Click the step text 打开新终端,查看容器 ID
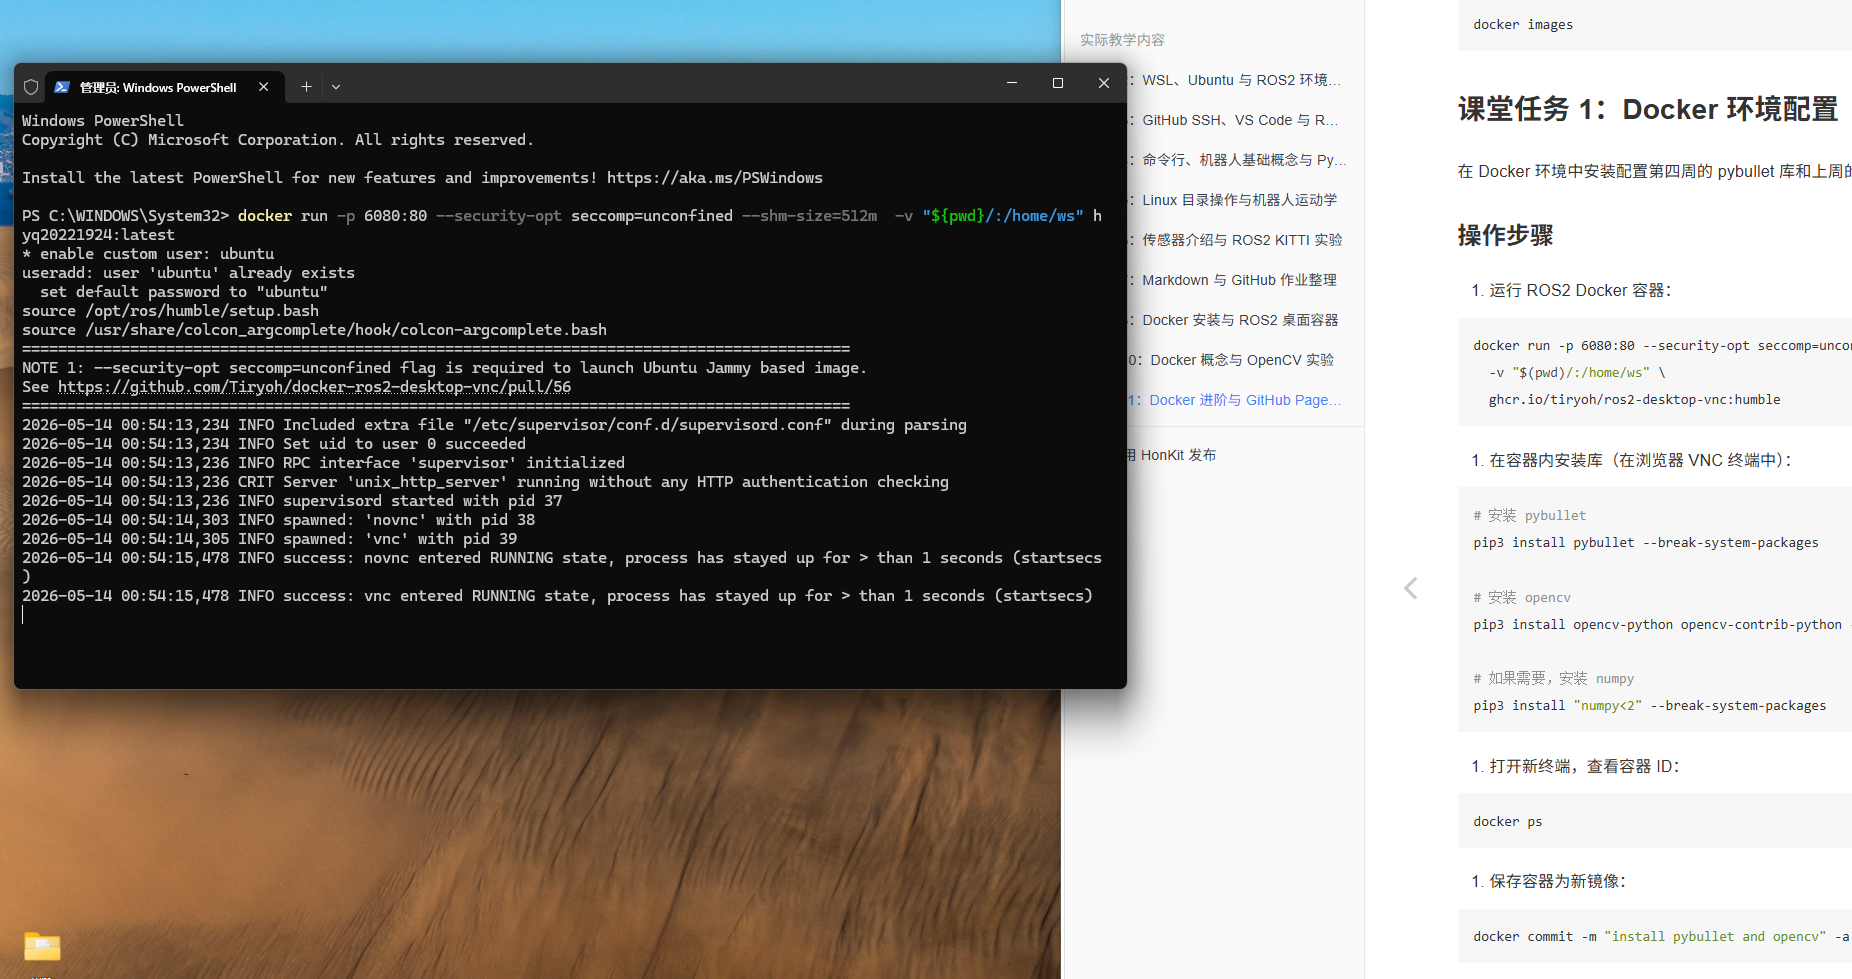This screenshot has height=979, width=1852. point(1584,767)
